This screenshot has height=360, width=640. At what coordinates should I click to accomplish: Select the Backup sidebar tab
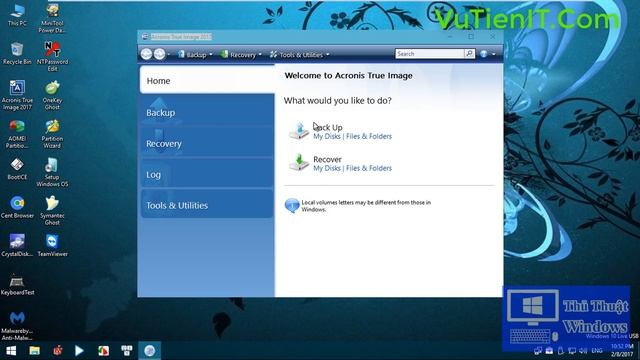(x=207, y=112)
